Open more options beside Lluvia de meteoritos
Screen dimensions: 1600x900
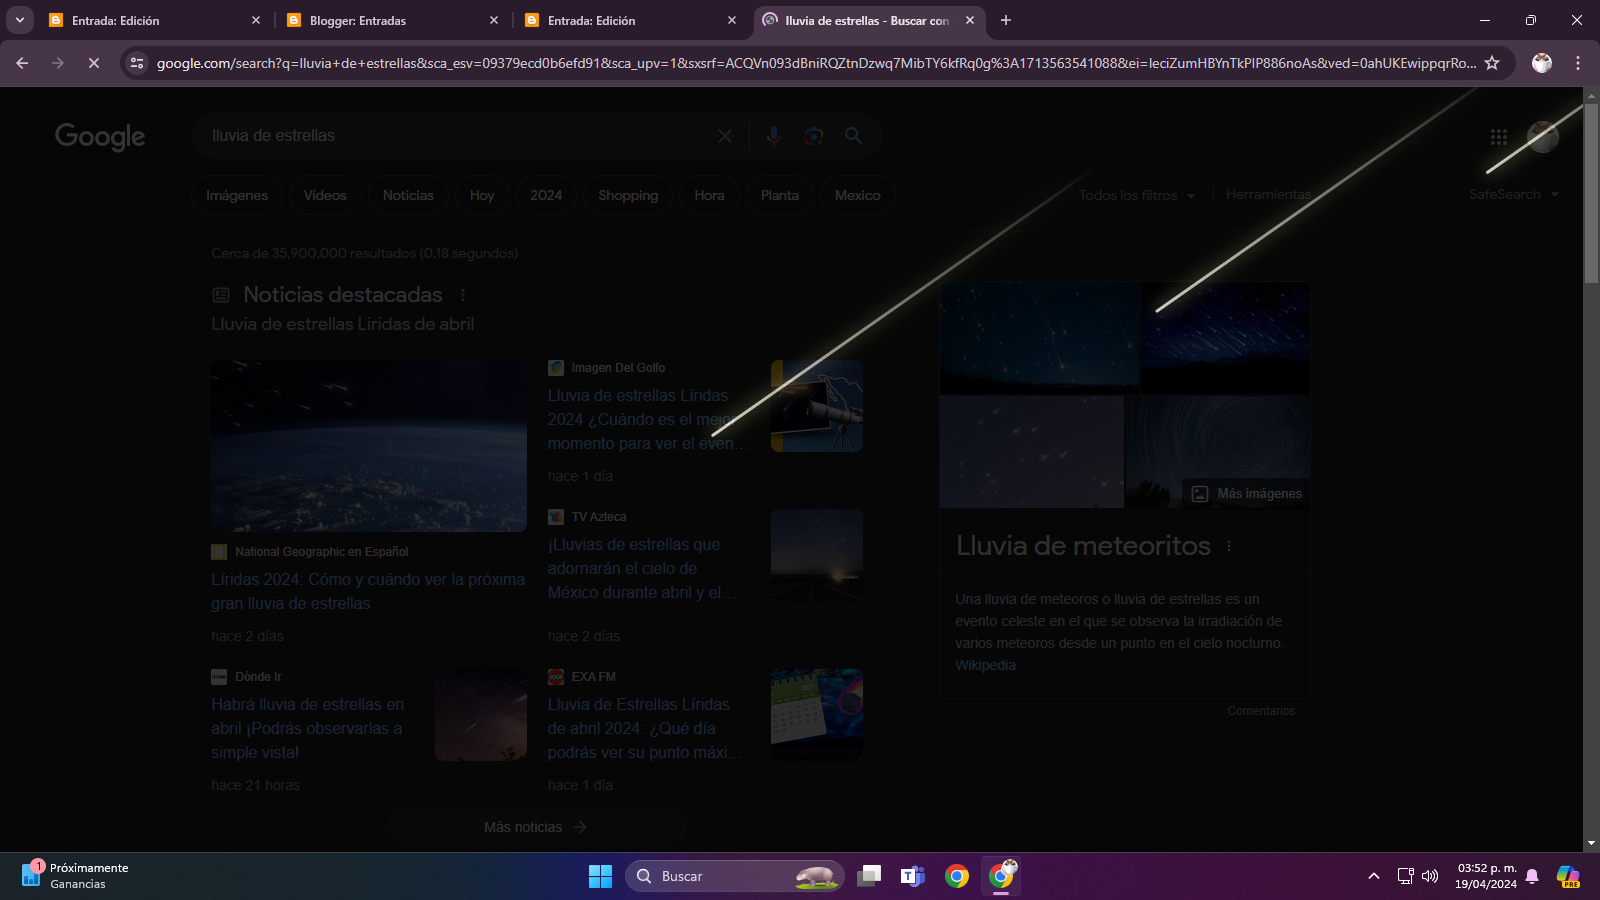[x=1229, y=546]
